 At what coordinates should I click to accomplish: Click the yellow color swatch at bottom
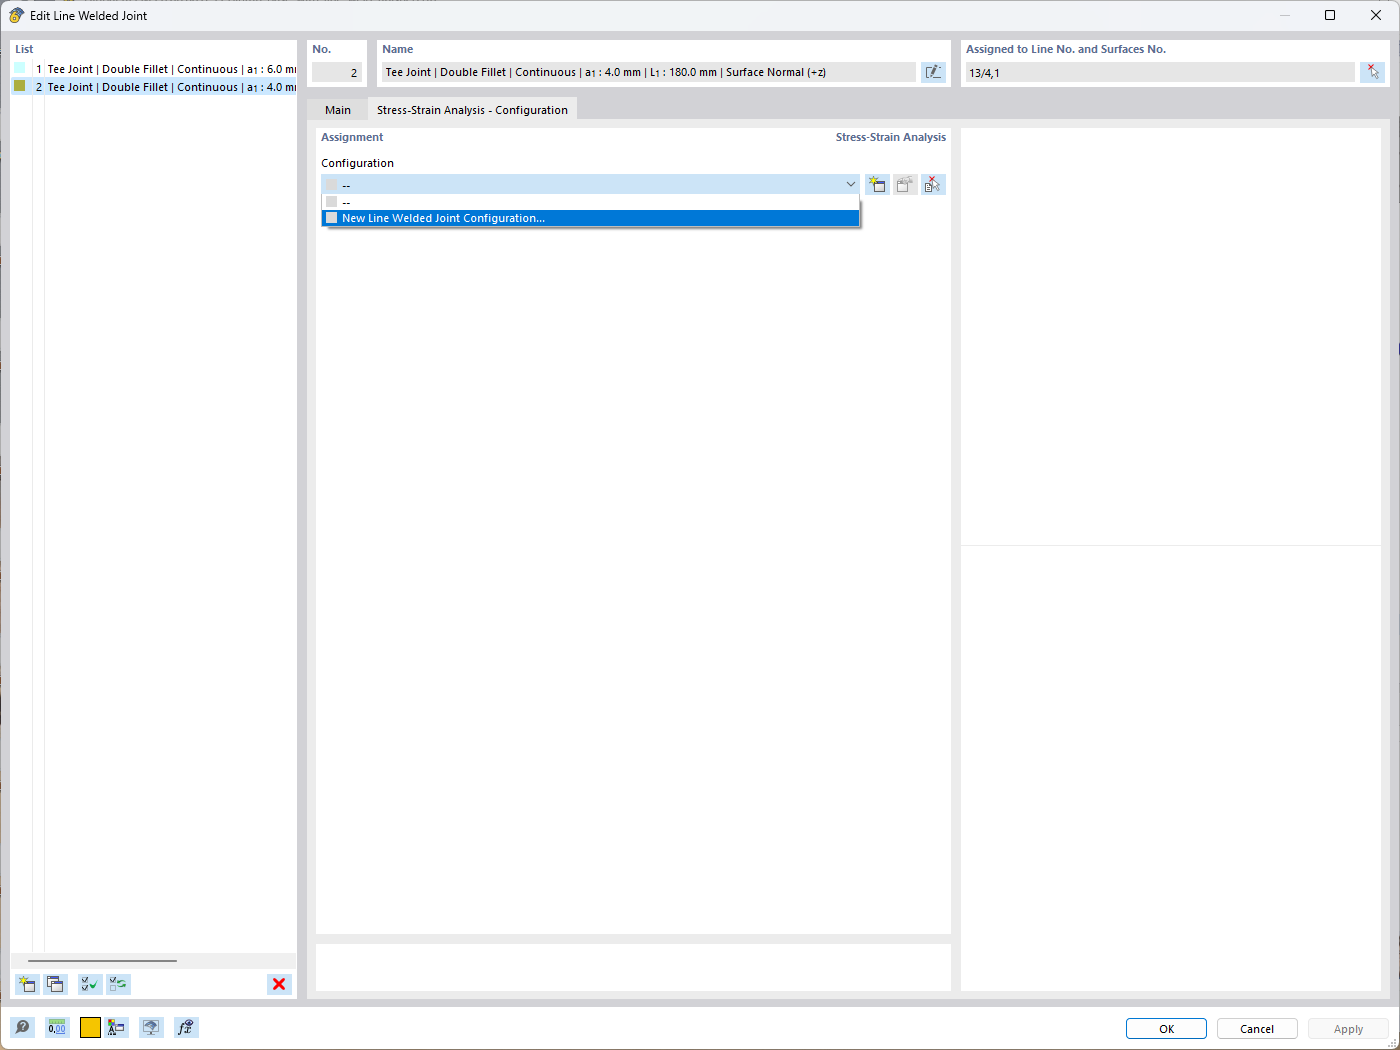(x=90, y=1028)
